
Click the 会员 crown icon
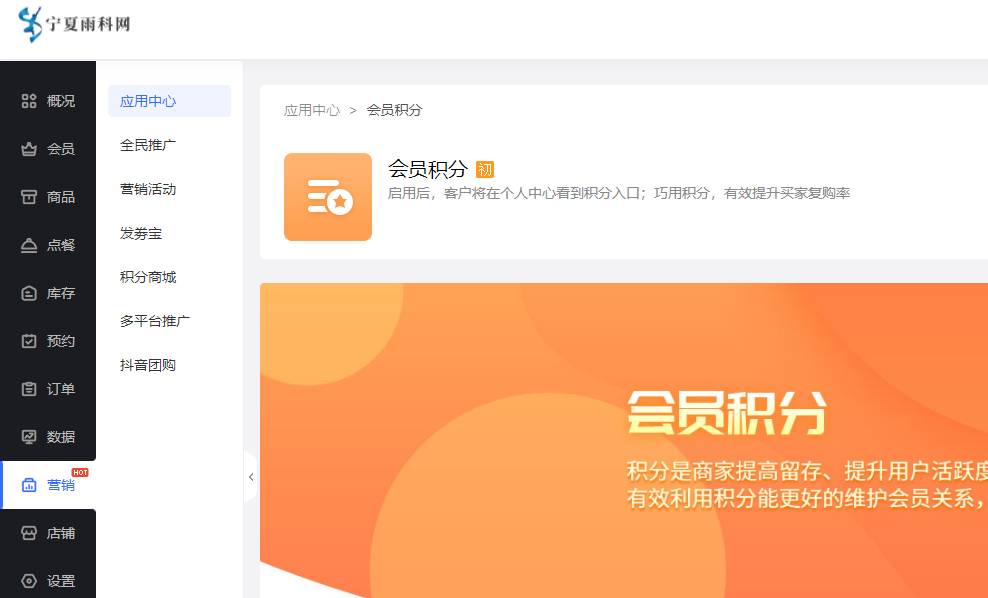[29, 149]
